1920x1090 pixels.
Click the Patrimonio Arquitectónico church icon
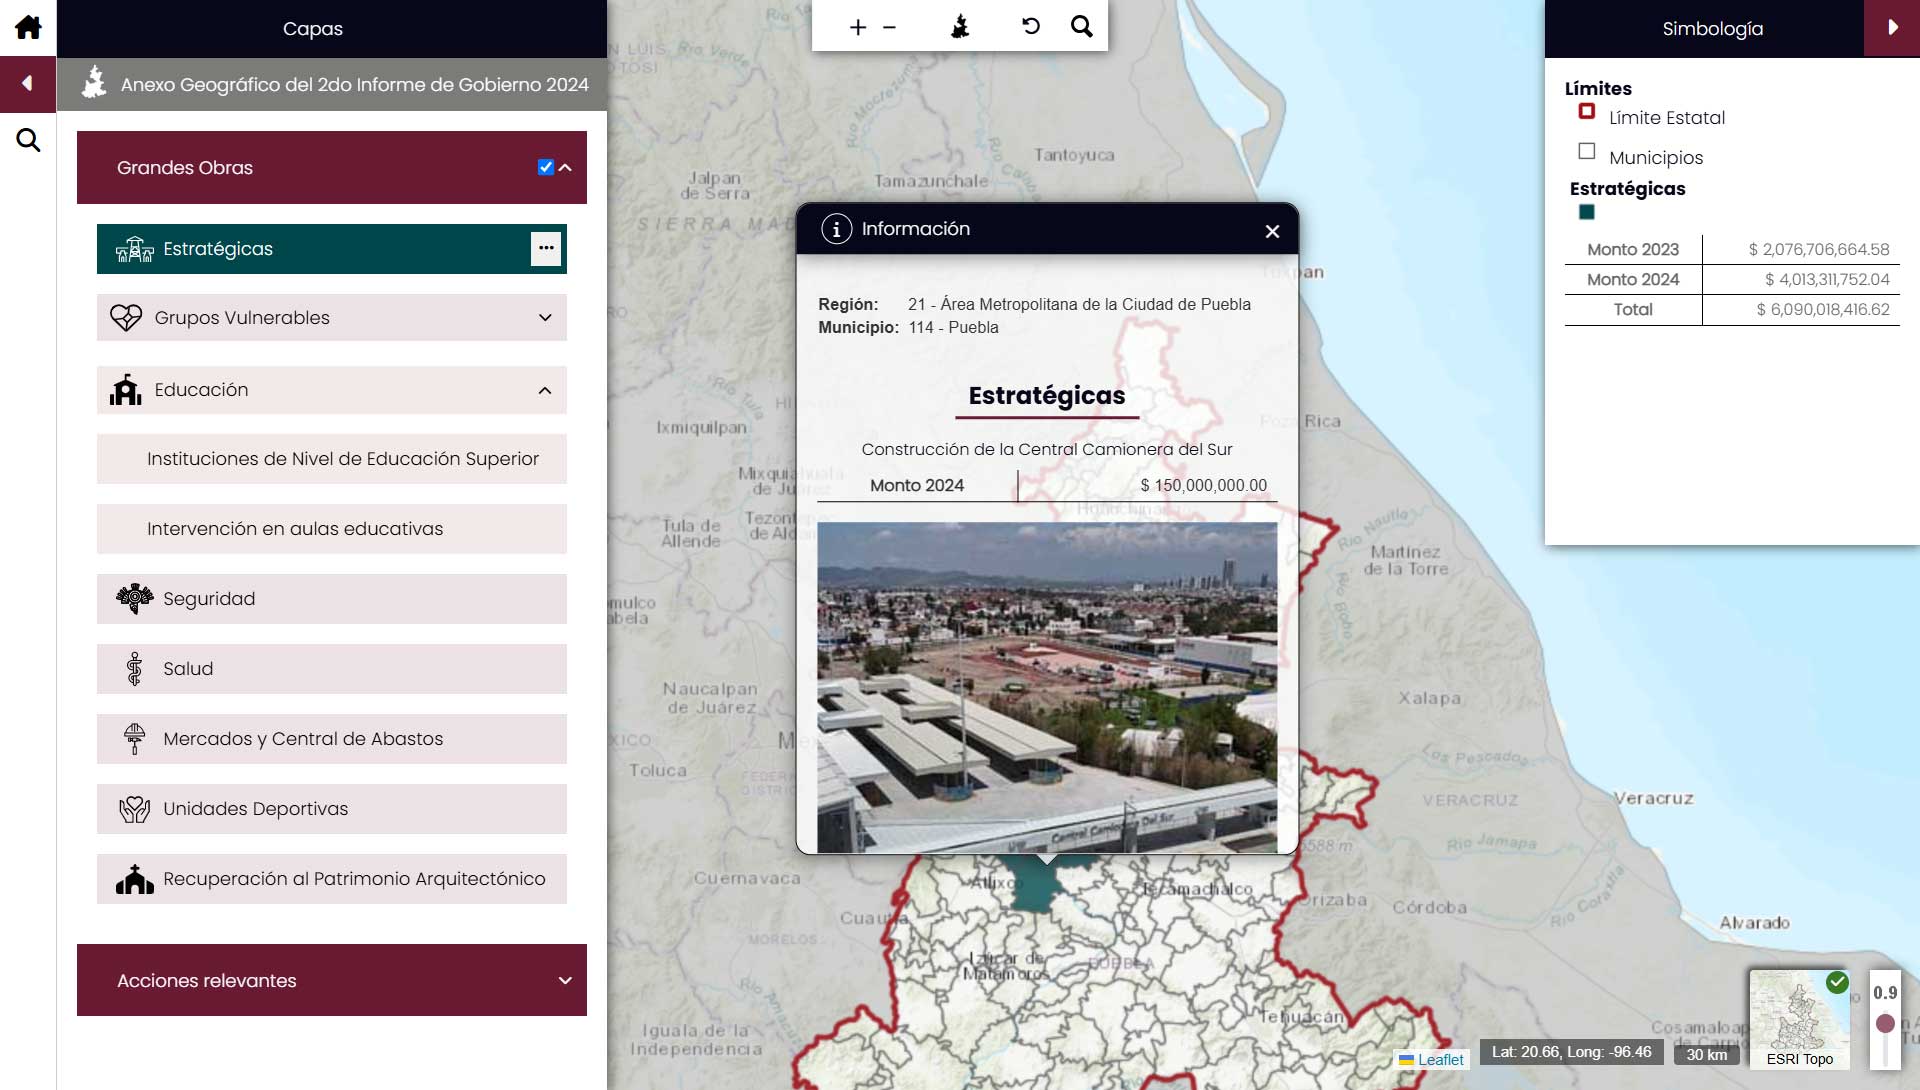[134, 879]
